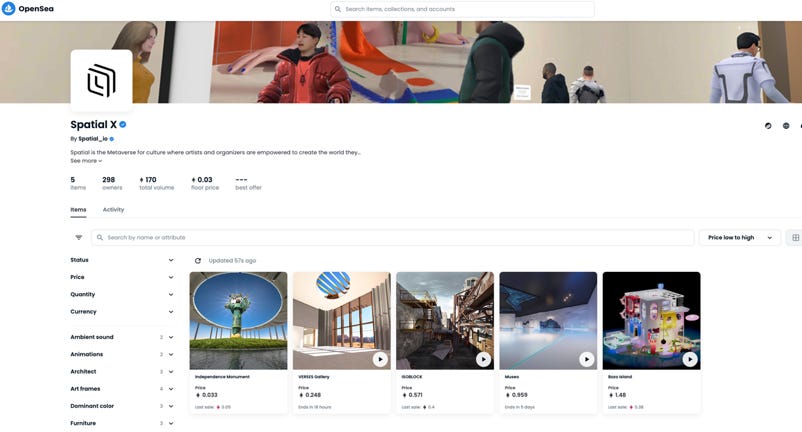Expand the Art frames filter
802x432 pixels.
[122, 389]
